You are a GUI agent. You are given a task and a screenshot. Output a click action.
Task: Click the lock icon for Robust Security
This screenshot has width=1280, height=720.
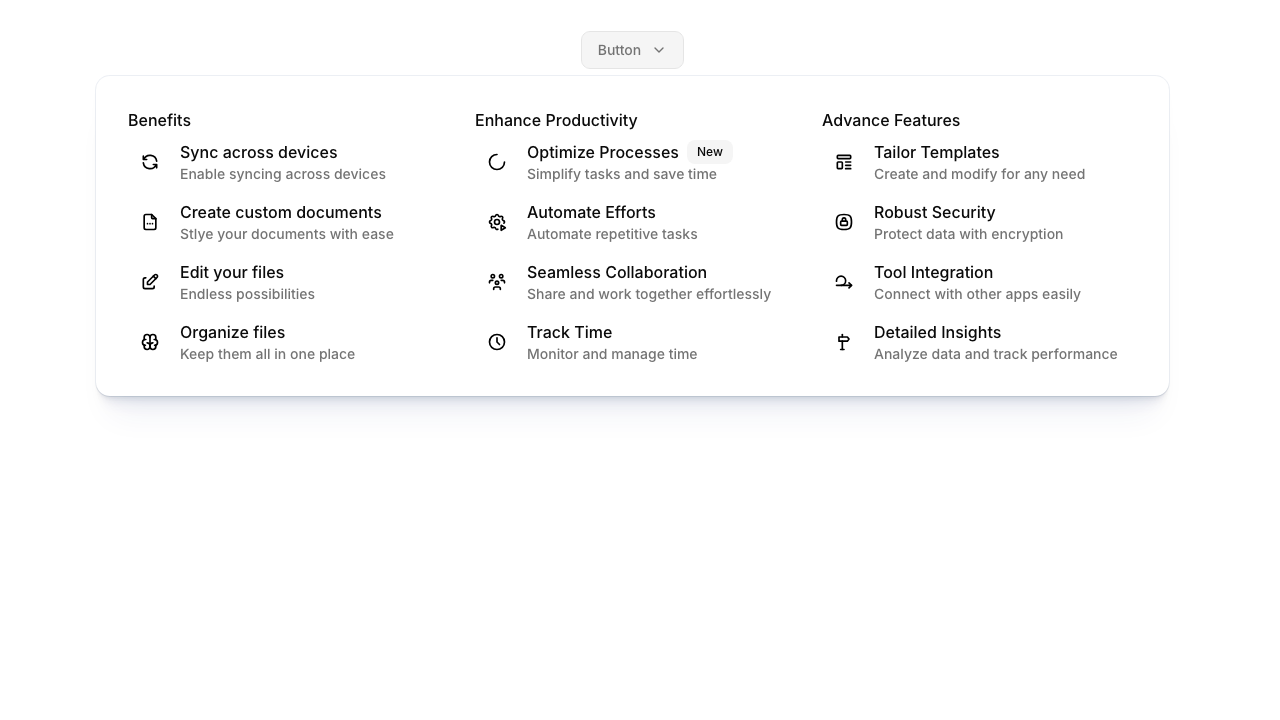point(844,222)
